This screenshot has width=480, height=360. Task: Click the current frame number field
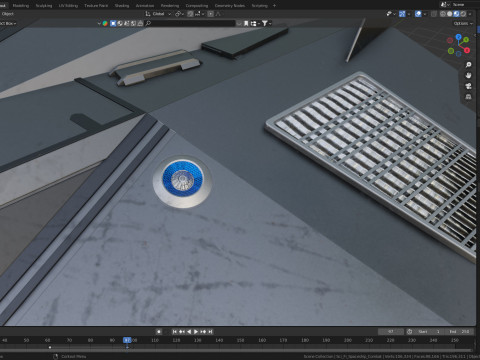pyautogui.click(x=391, y=332)
